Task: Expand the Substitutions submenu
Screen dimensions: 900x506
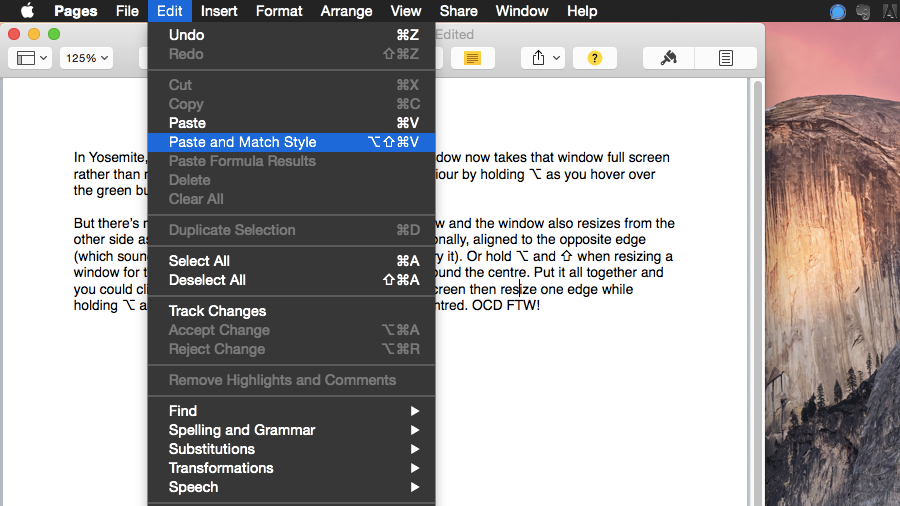Action: coord(292,449)
